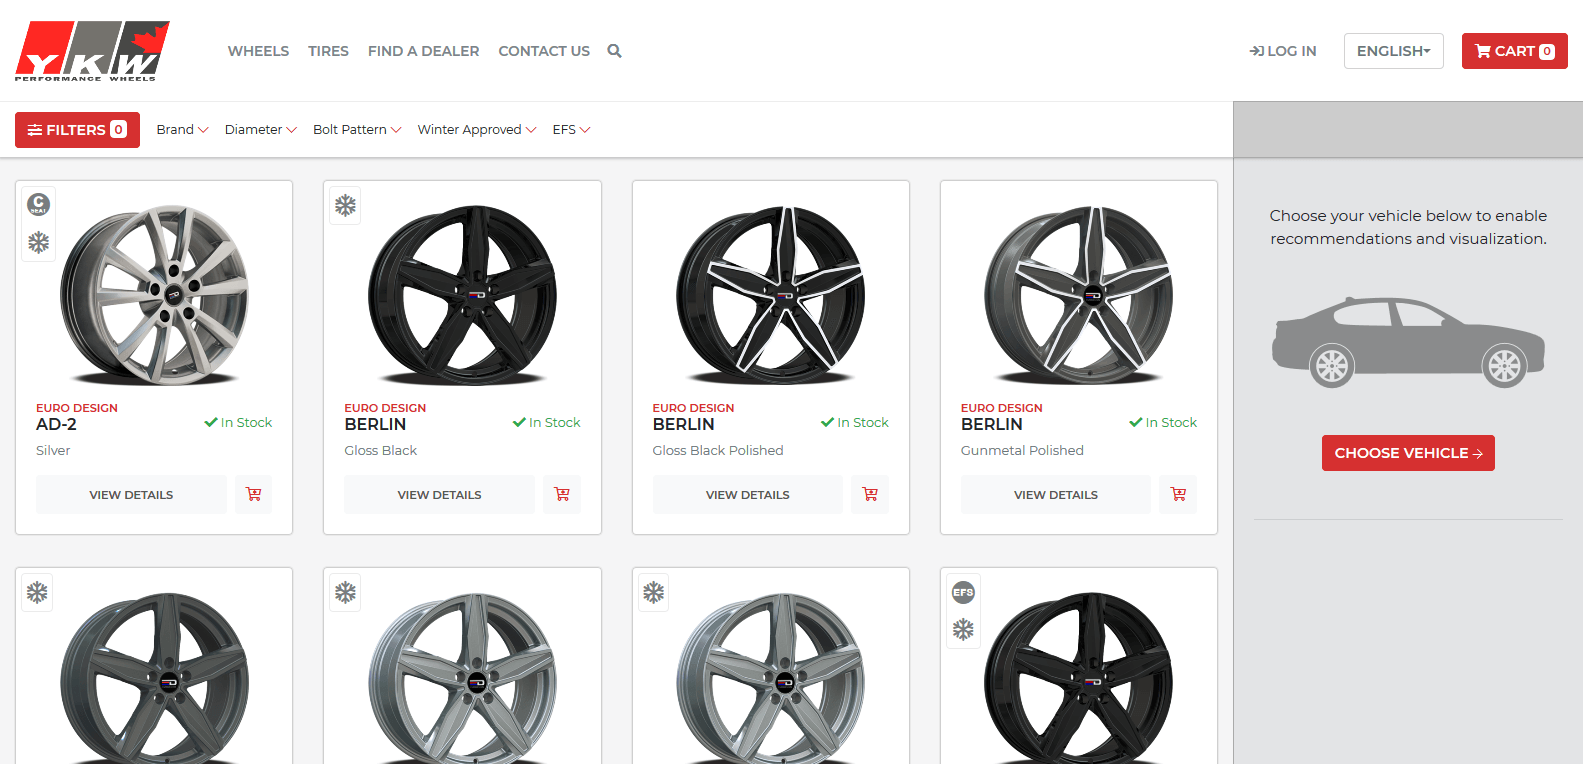
Task: Open the Bolt Pattern filter dropdown
Action: 357,130
